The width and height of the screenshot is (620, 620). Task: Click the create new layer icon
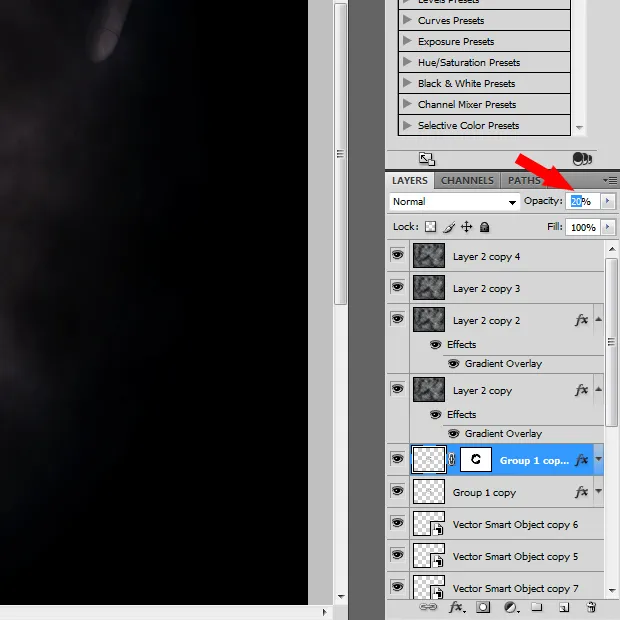click(564, 607)
